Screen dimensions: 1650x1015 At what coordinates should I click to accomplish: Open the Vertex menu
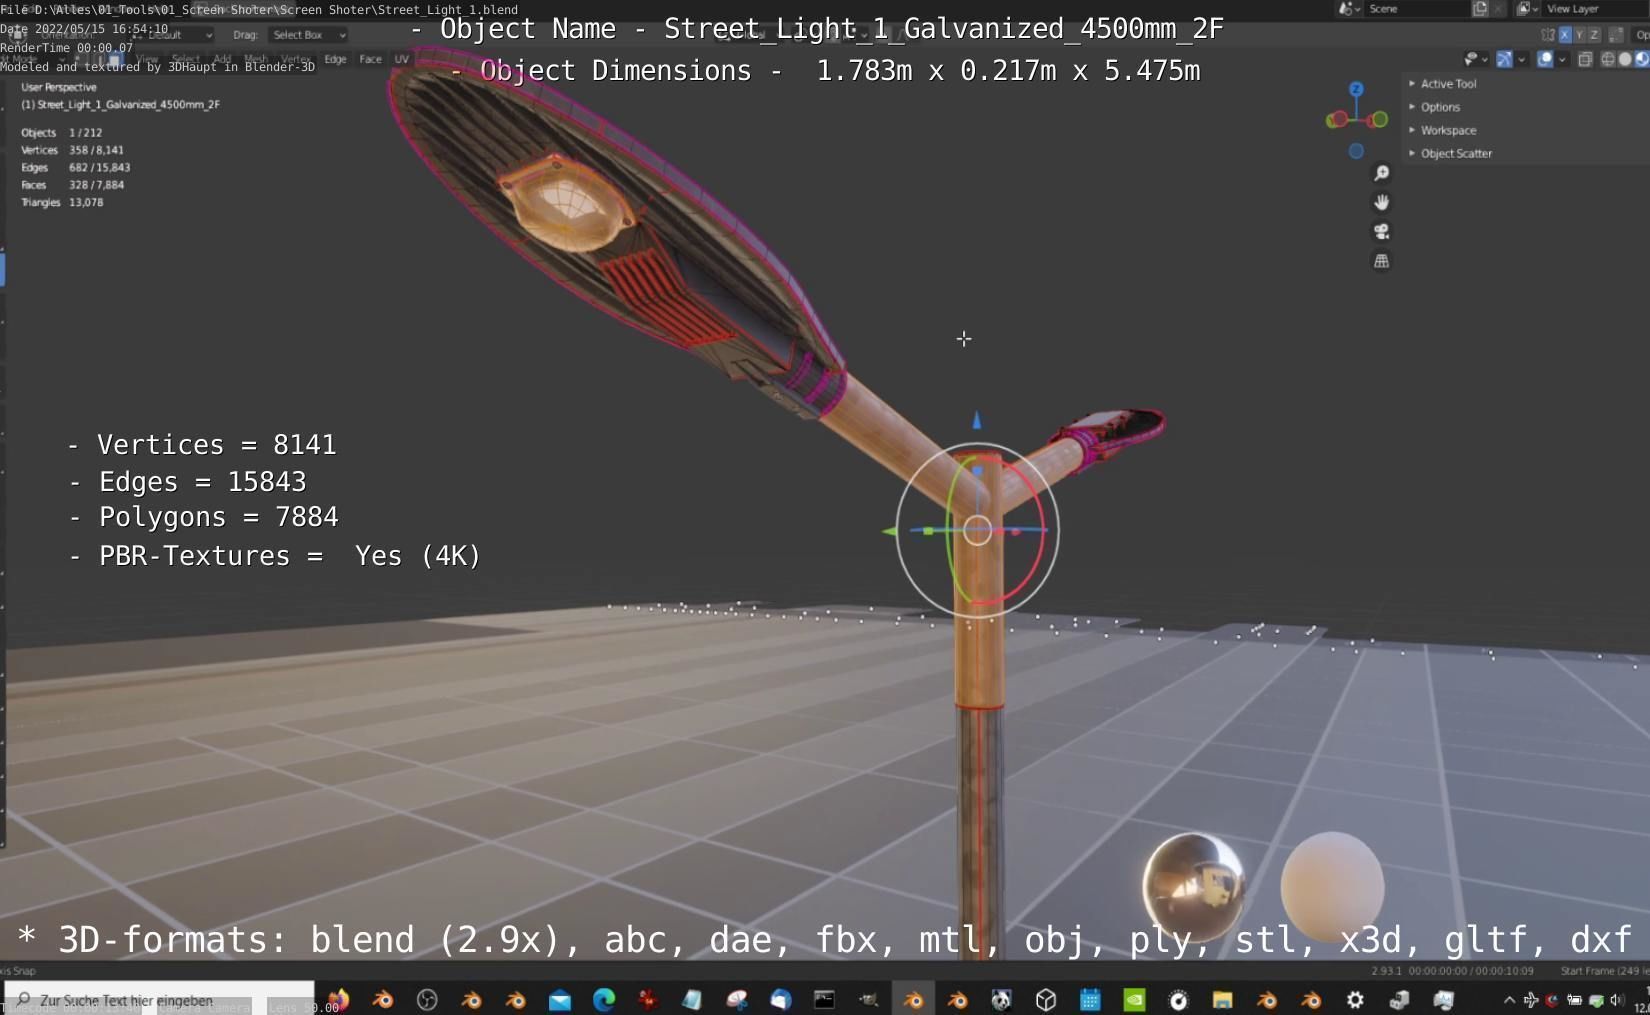(x=295, y=59)
